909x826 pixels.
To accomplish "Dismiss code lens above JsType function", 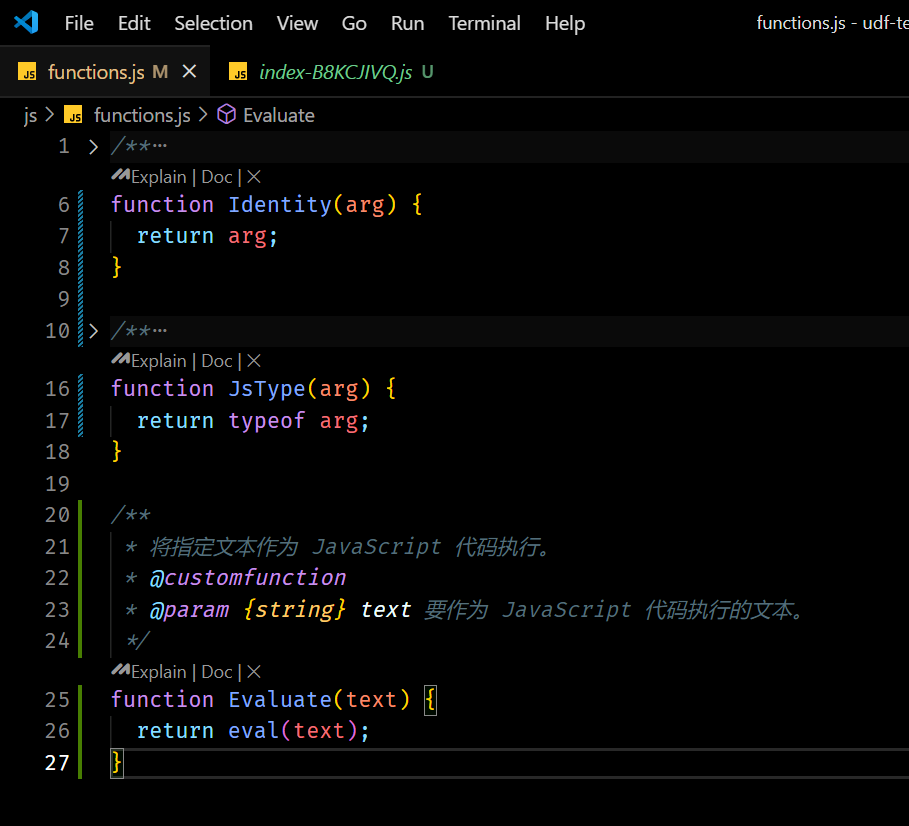I will point(254,361).
